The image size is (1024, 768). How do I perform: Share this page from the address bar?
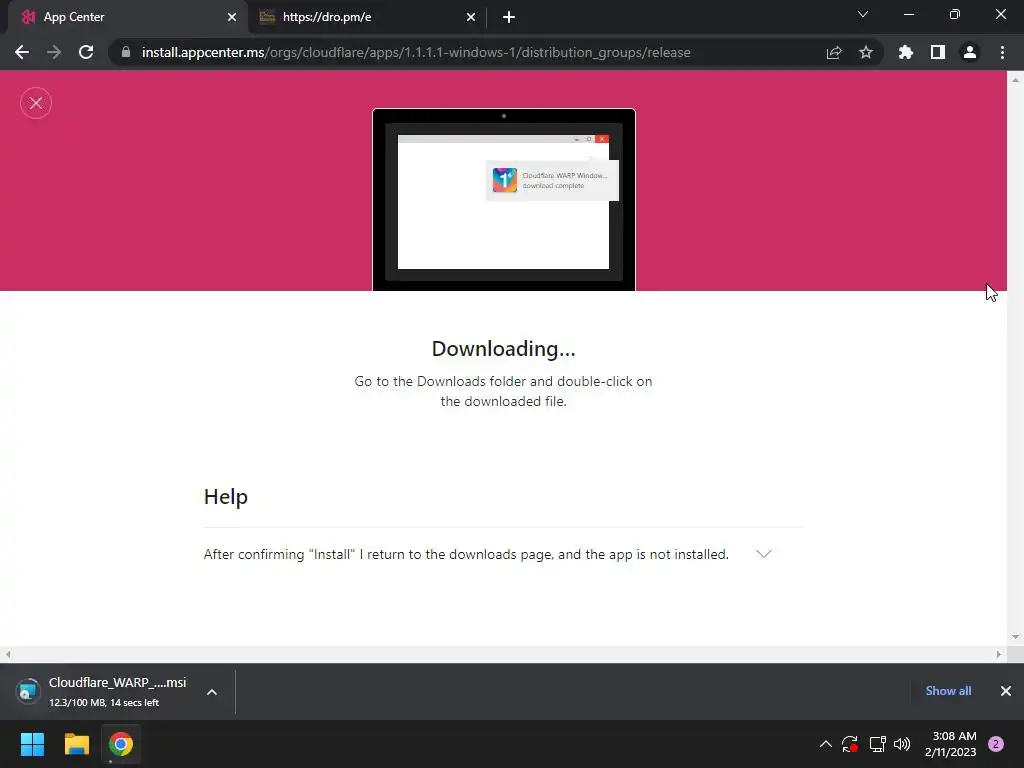point(834,52)
